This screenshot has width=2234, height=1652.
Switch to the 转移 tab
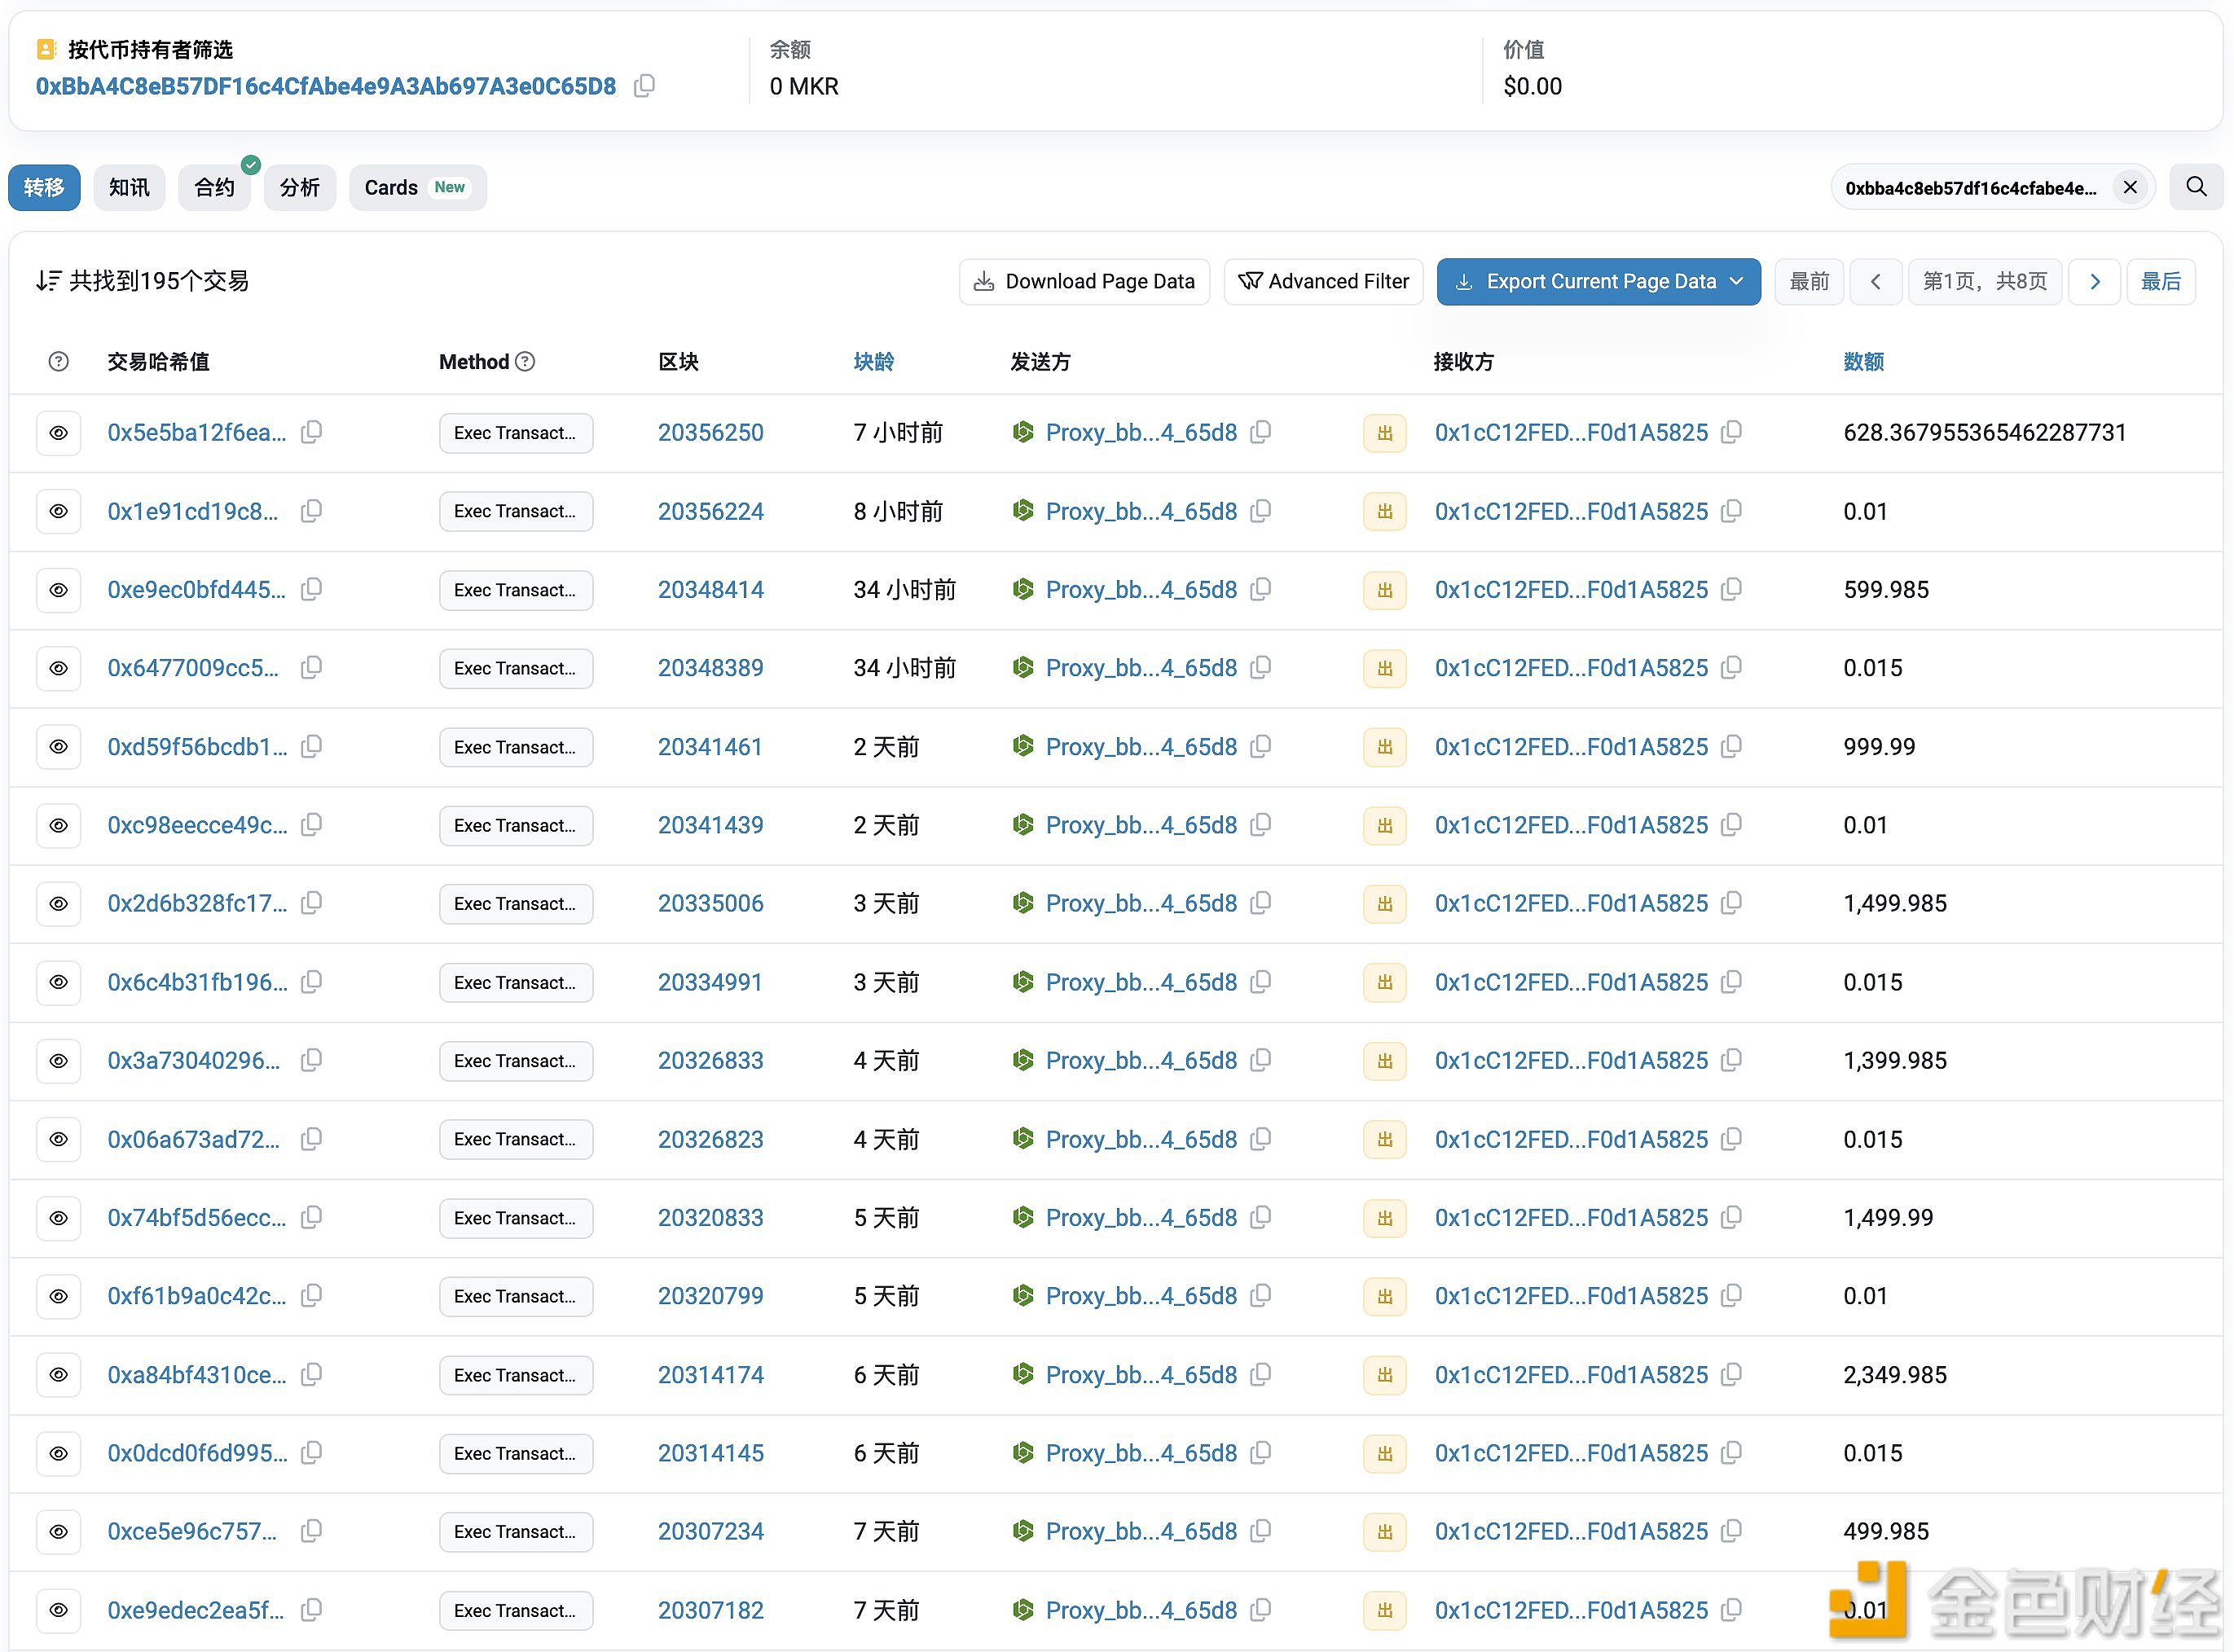[44, 187]
